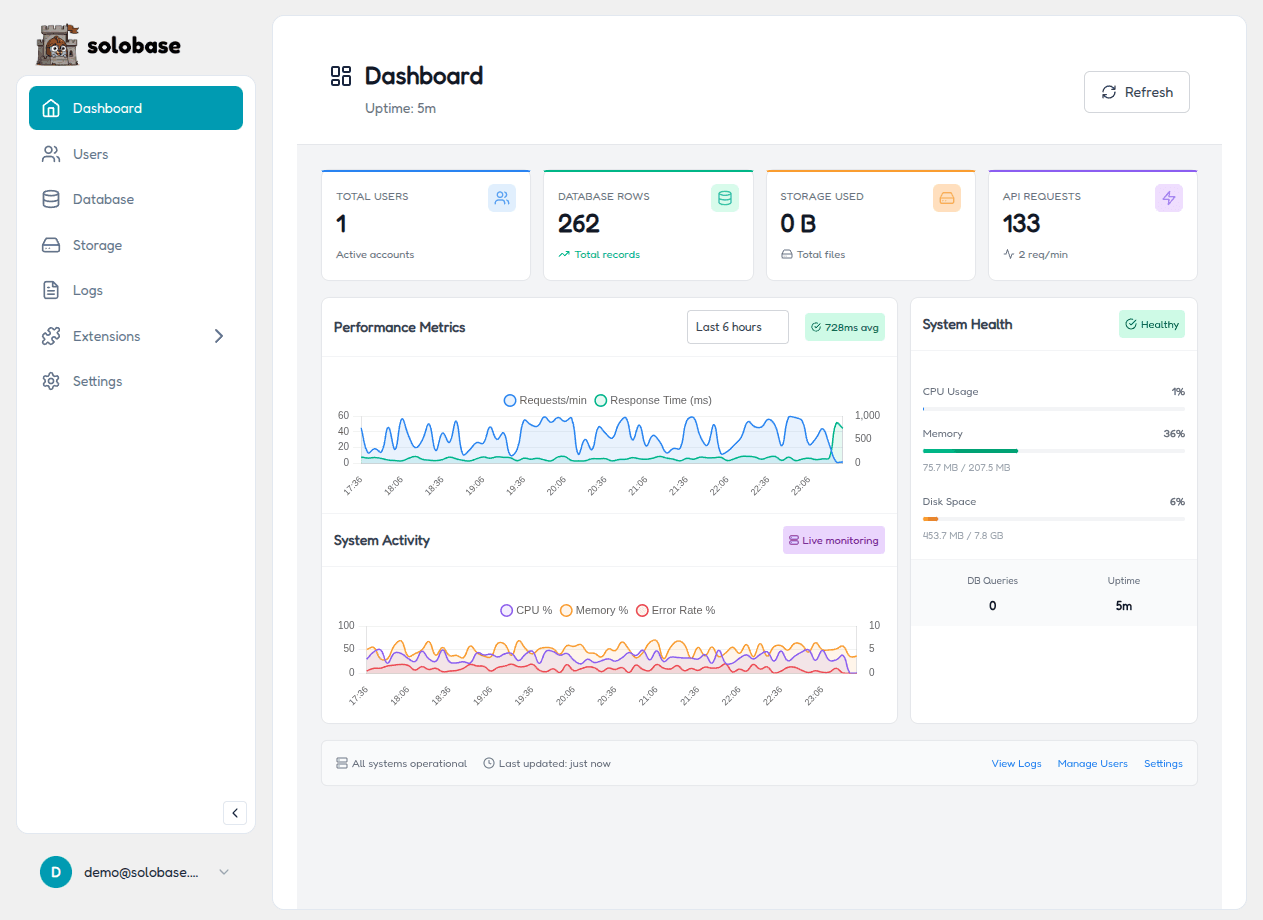Click the Dashboard grid icon in header

pos(341,76)
